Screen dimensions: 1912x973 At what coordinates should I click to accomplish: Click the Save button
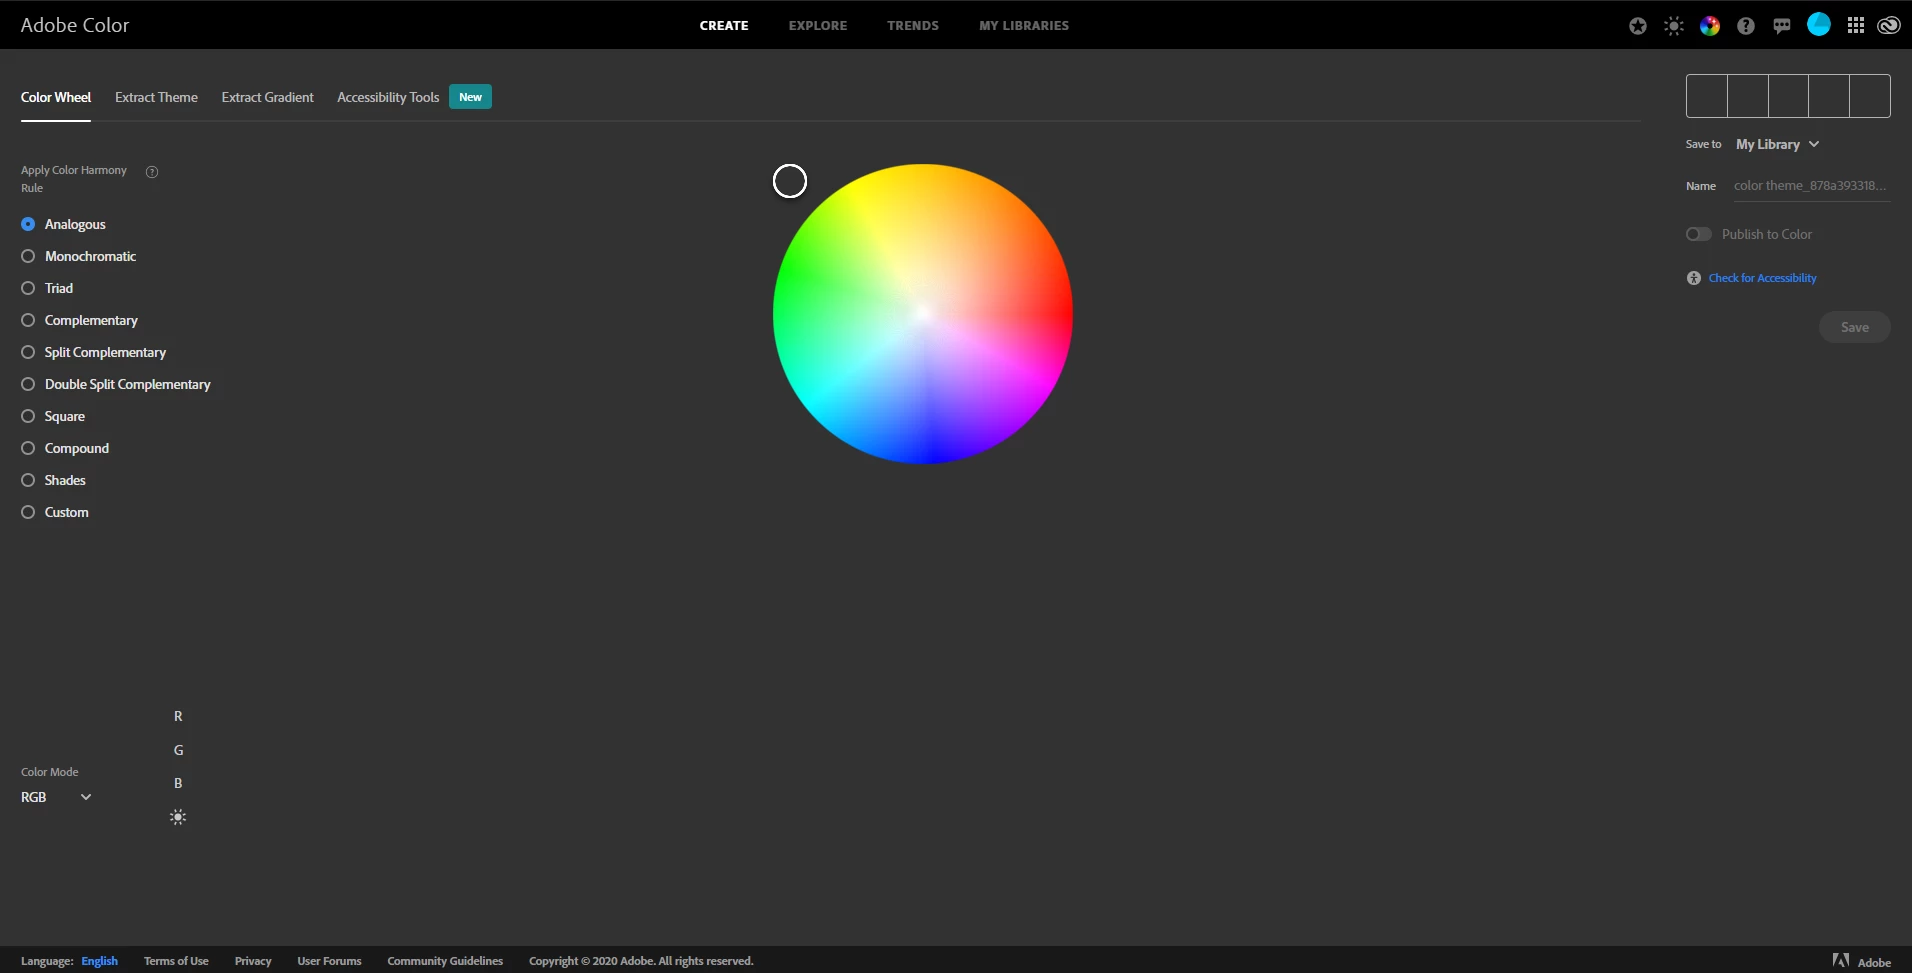point(1855,327)
